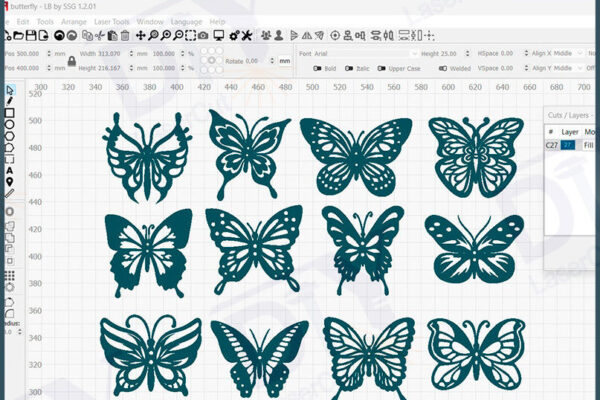This screenshot has width=600, height=400.
Task: Click the camera capture icon
Action: [203, 36]
